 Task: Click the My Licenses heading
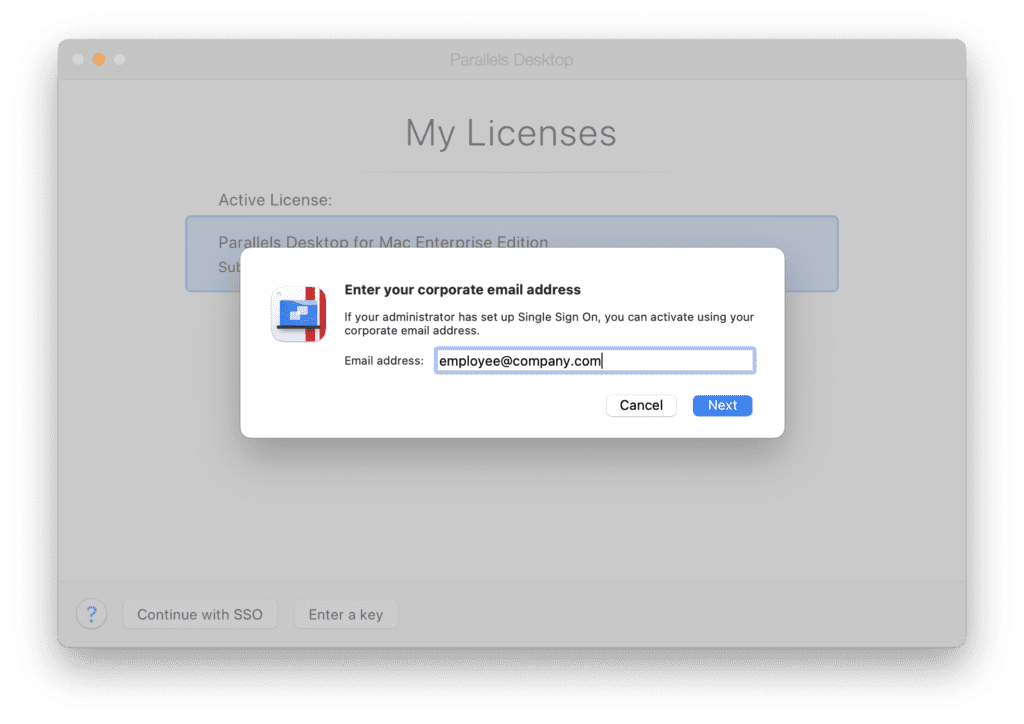(x=511, y=133)
